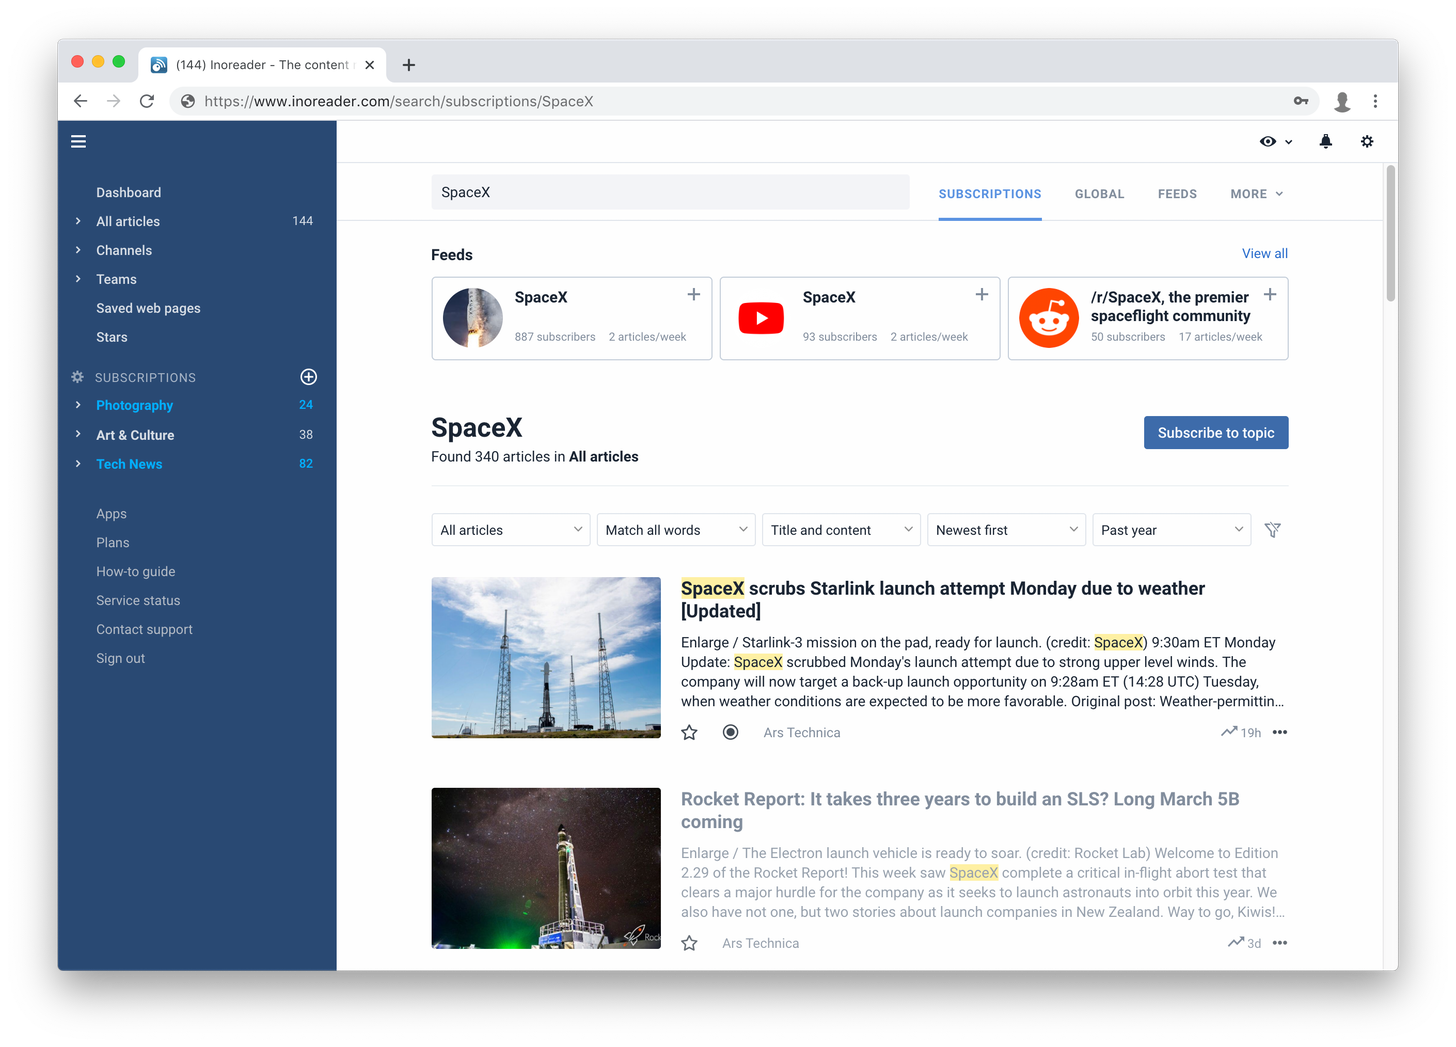The width and height of the screenshot is (1456, 1047).
Task: Open the SpaceX scrubs Starlink article title
Action: coord(943,600)
